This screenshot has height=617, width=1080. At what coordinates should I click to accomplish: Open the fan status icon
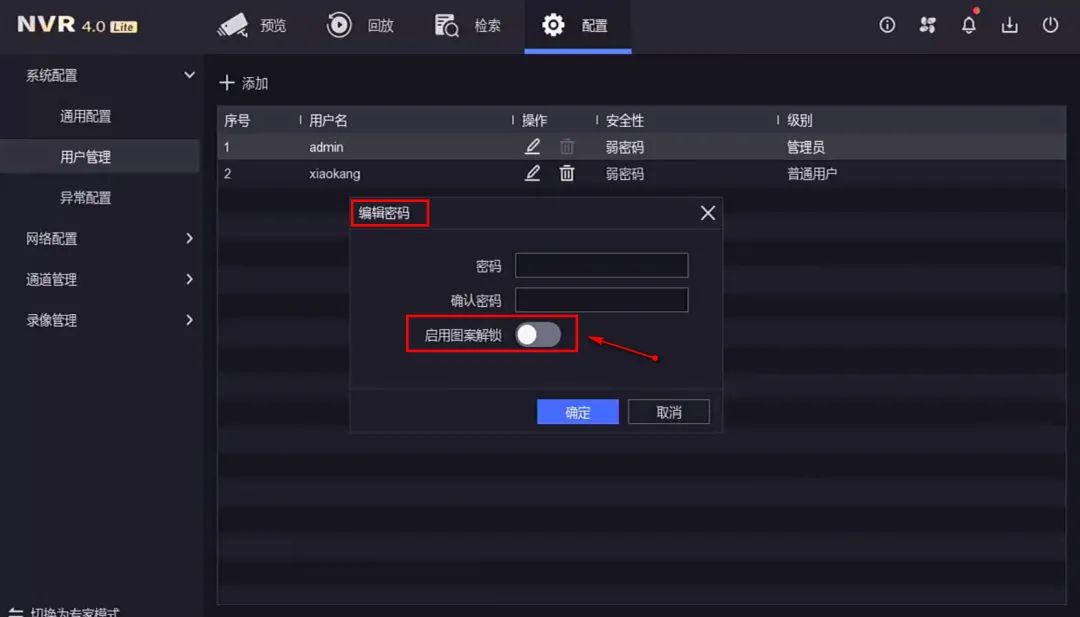coord(928,26)
